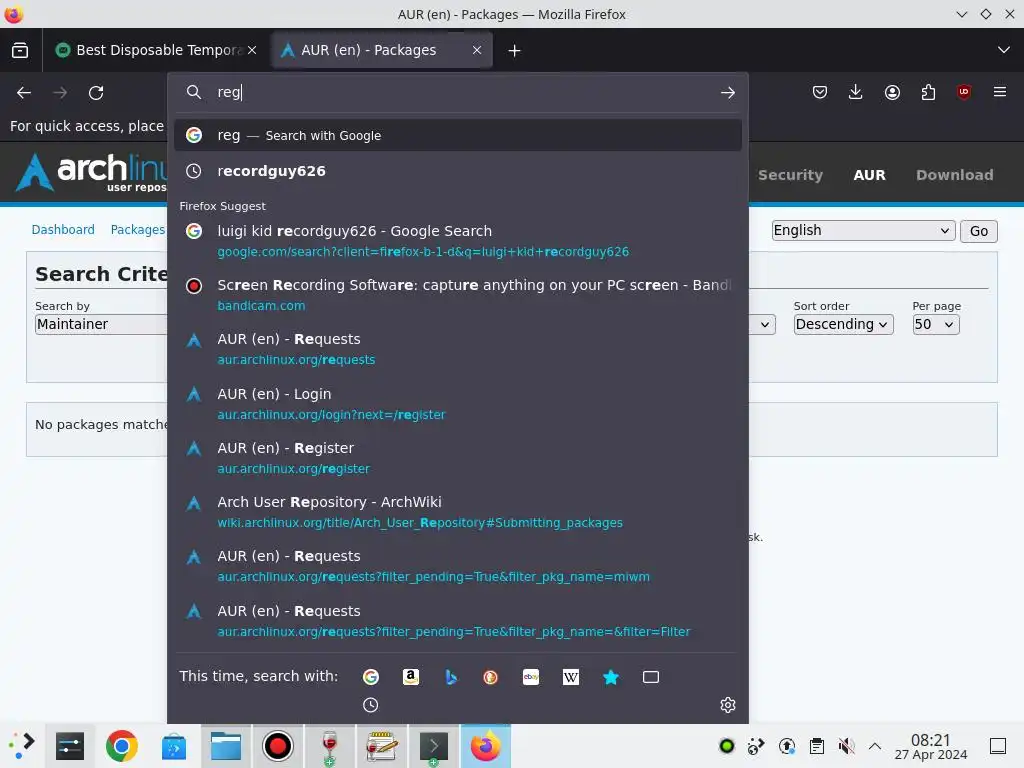1024x768 pixels.
Task: Open AUR Requests aur.archlinux.org/requests suggestion
Action: [458, 349]
